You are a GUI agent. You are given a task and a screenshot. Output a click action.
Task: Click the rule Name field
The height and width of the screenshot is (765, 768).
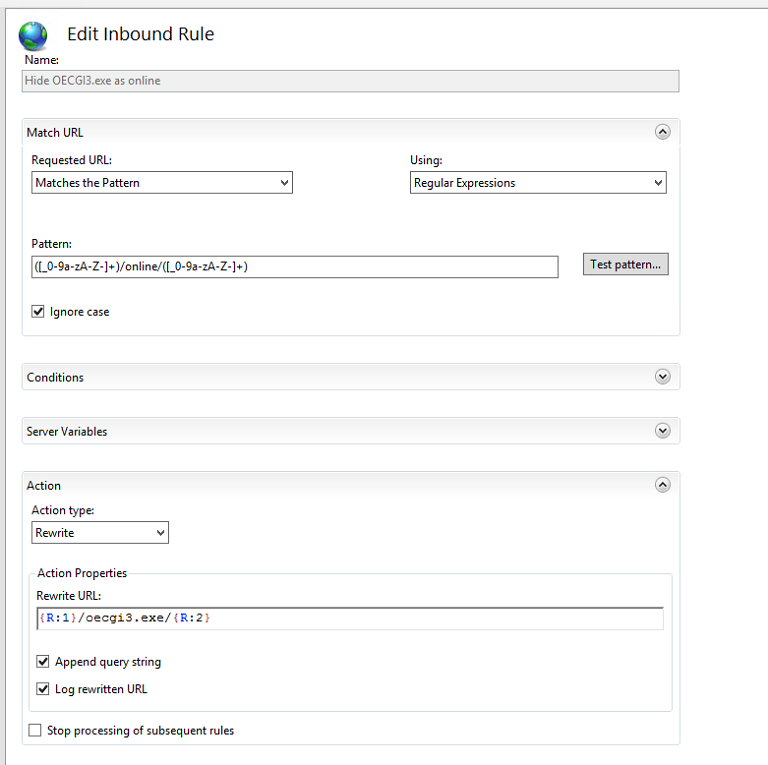pyautogui.click(x=350, y=81)
